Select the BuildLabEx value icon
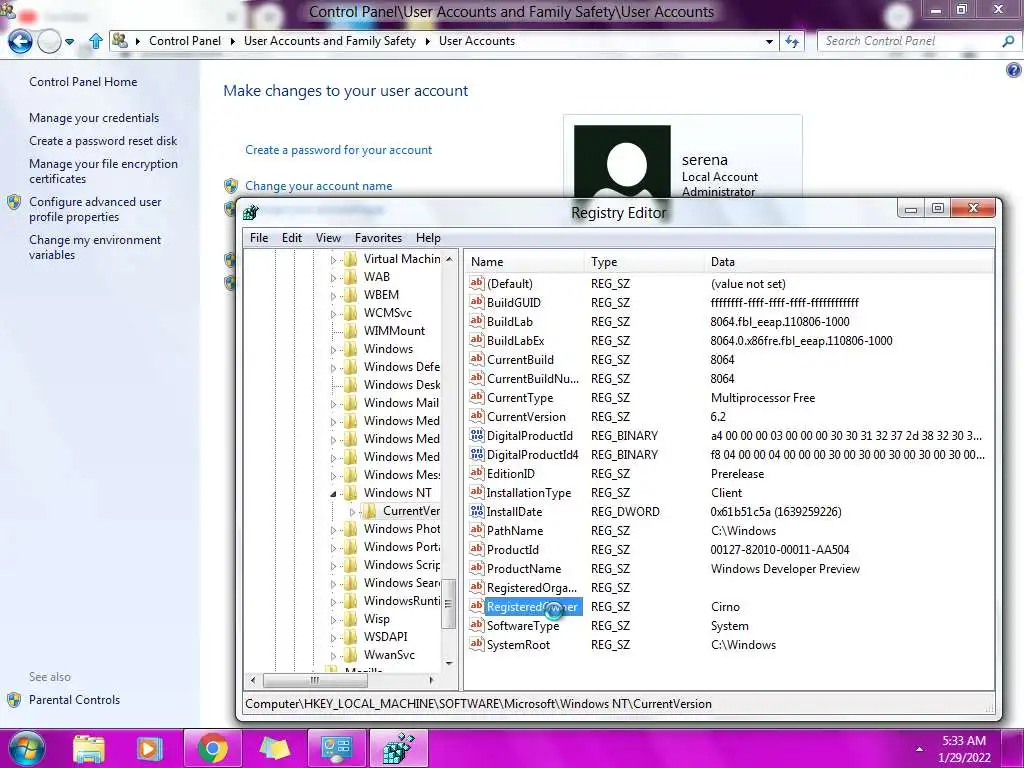 point(477,340)
